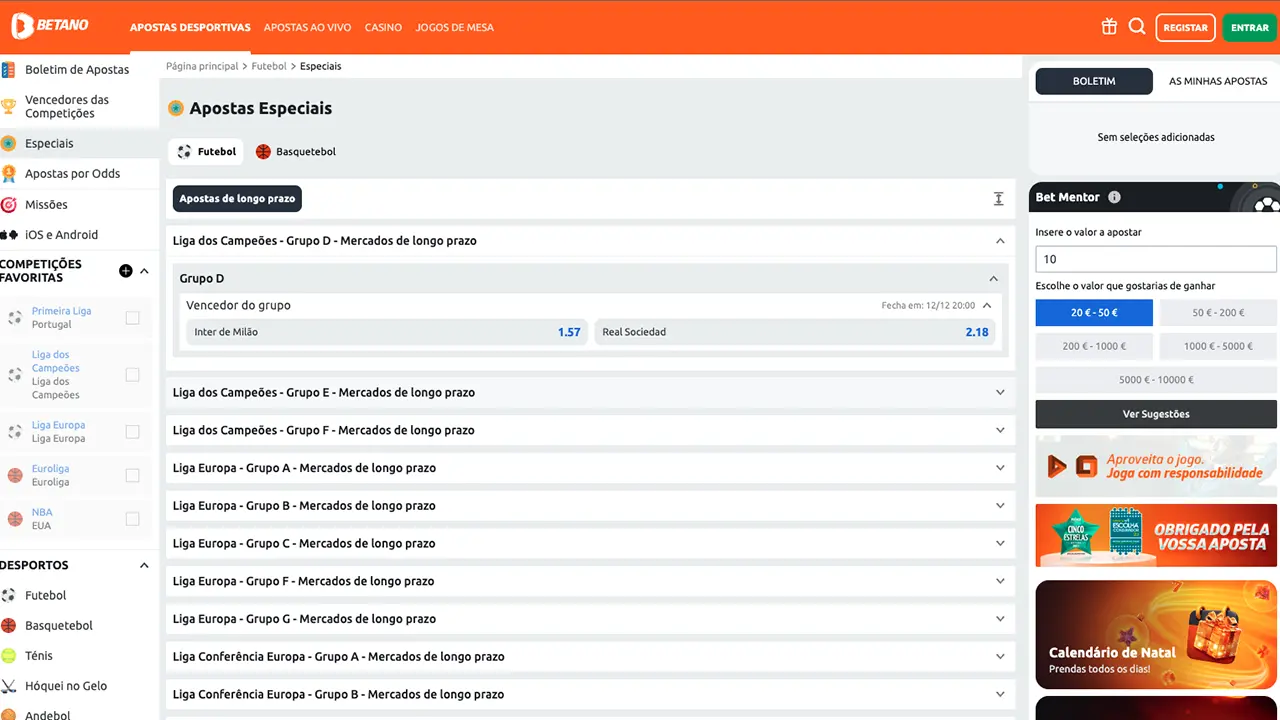Image resolution: width=1280 pixels, height=720 pixels.
Task: Select the 50 € - 200 € win range
Action: click(1218, 313)
